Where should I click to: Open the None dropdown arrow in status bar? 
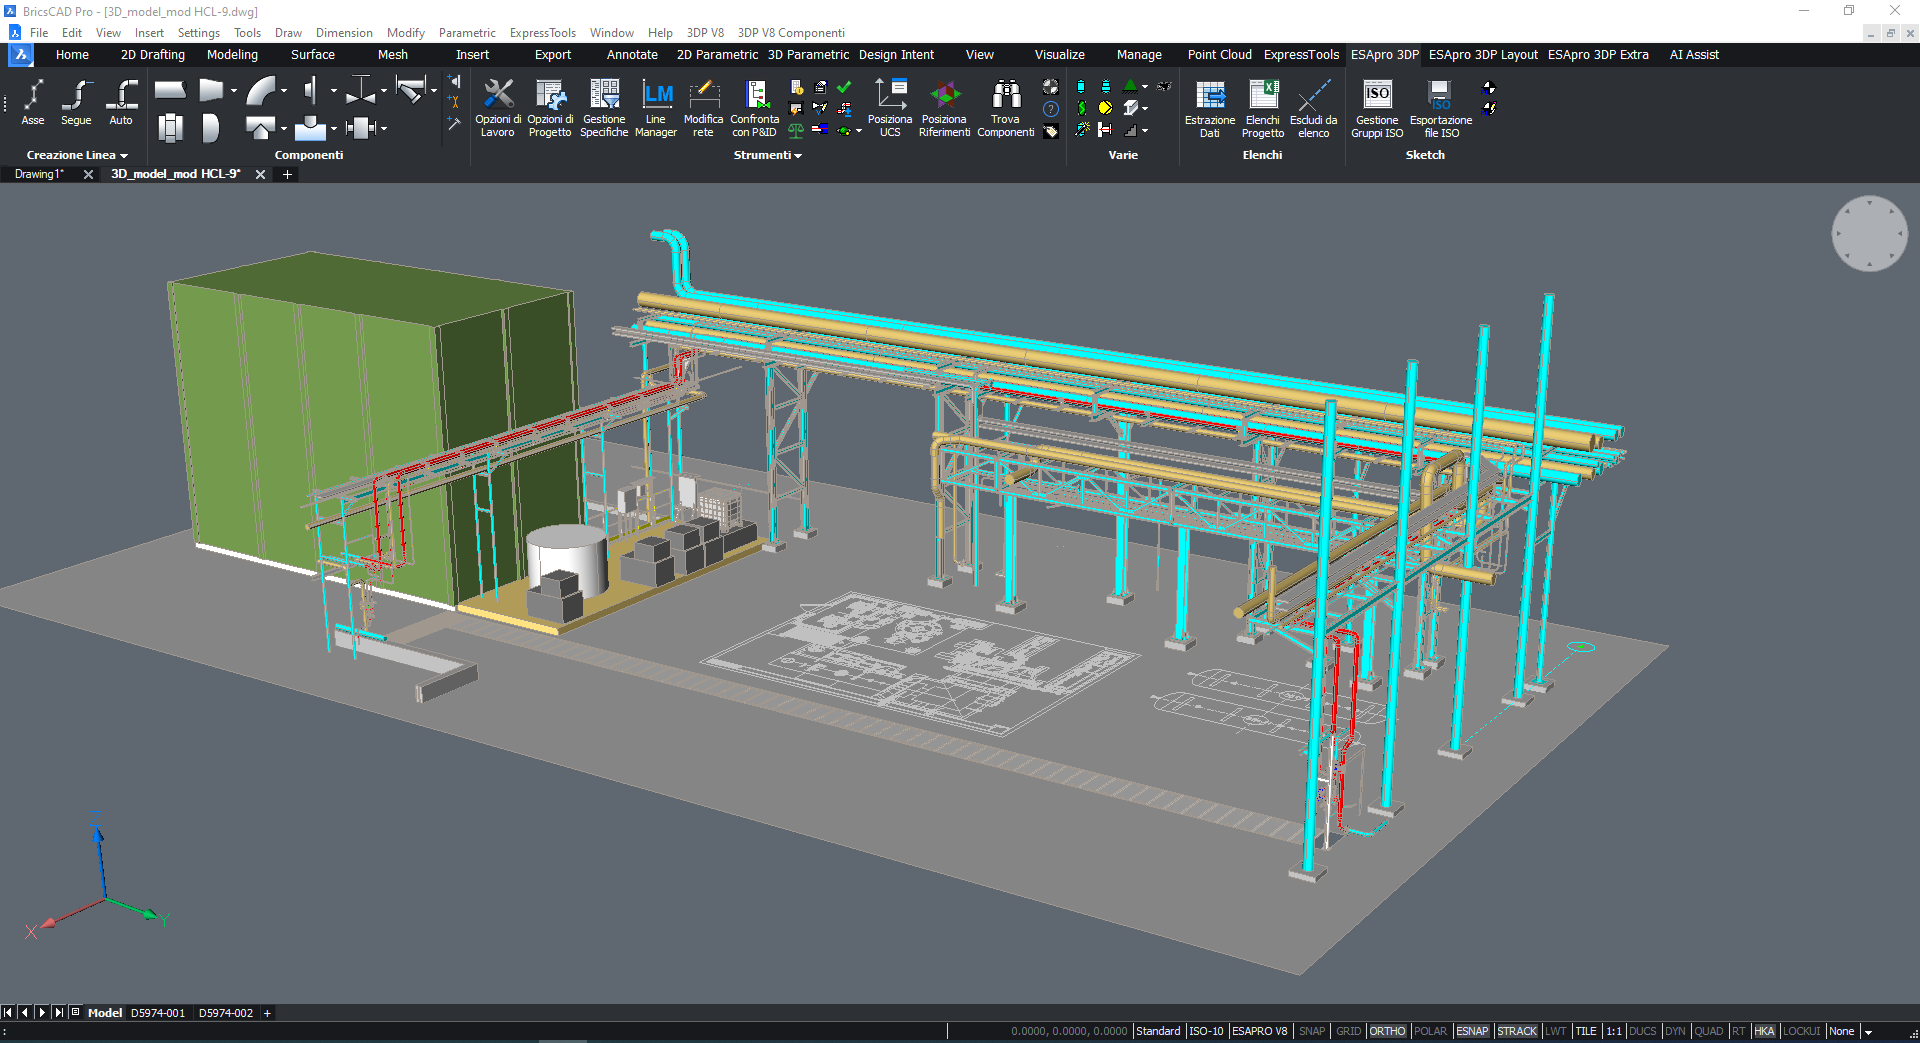(x=1868, y=1032)
